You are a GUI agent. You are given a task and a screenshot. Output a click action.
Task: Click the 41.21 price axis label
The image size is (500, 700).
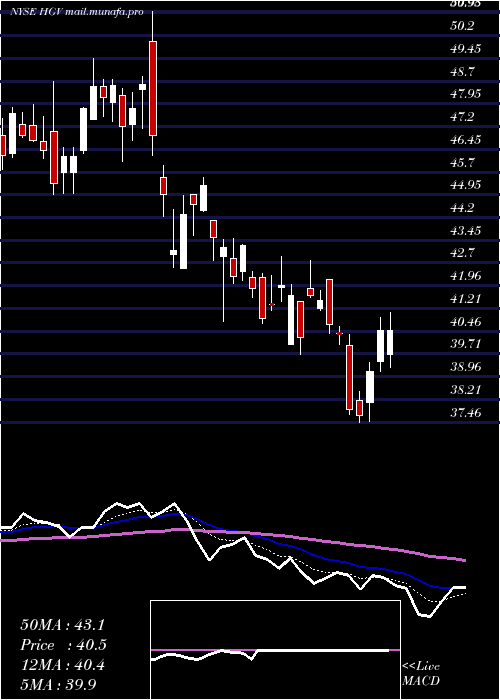click(466, 299)
